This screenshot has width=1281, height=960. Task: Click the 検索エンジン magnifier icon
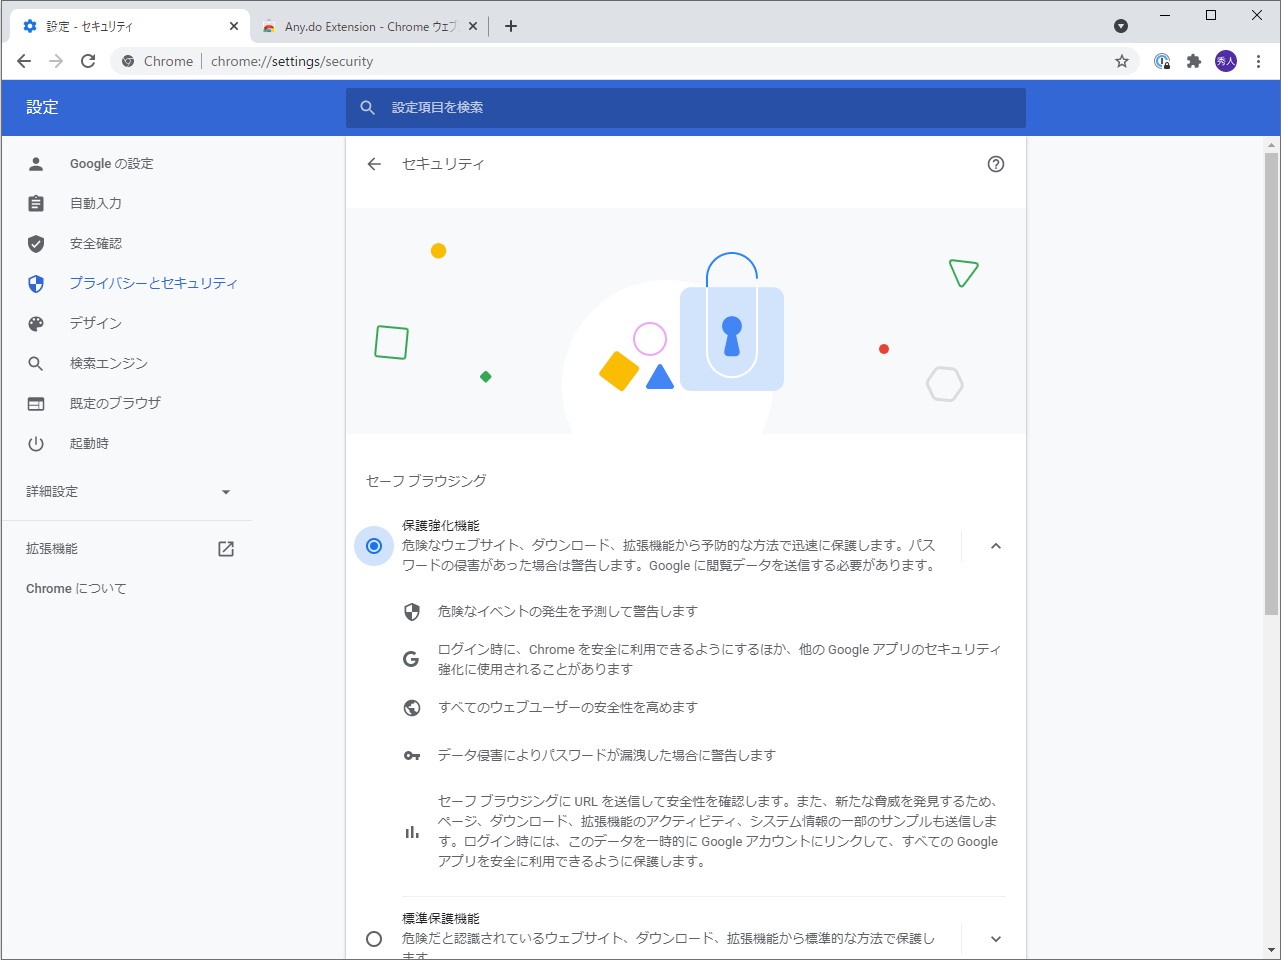click(x=36, y=363)
